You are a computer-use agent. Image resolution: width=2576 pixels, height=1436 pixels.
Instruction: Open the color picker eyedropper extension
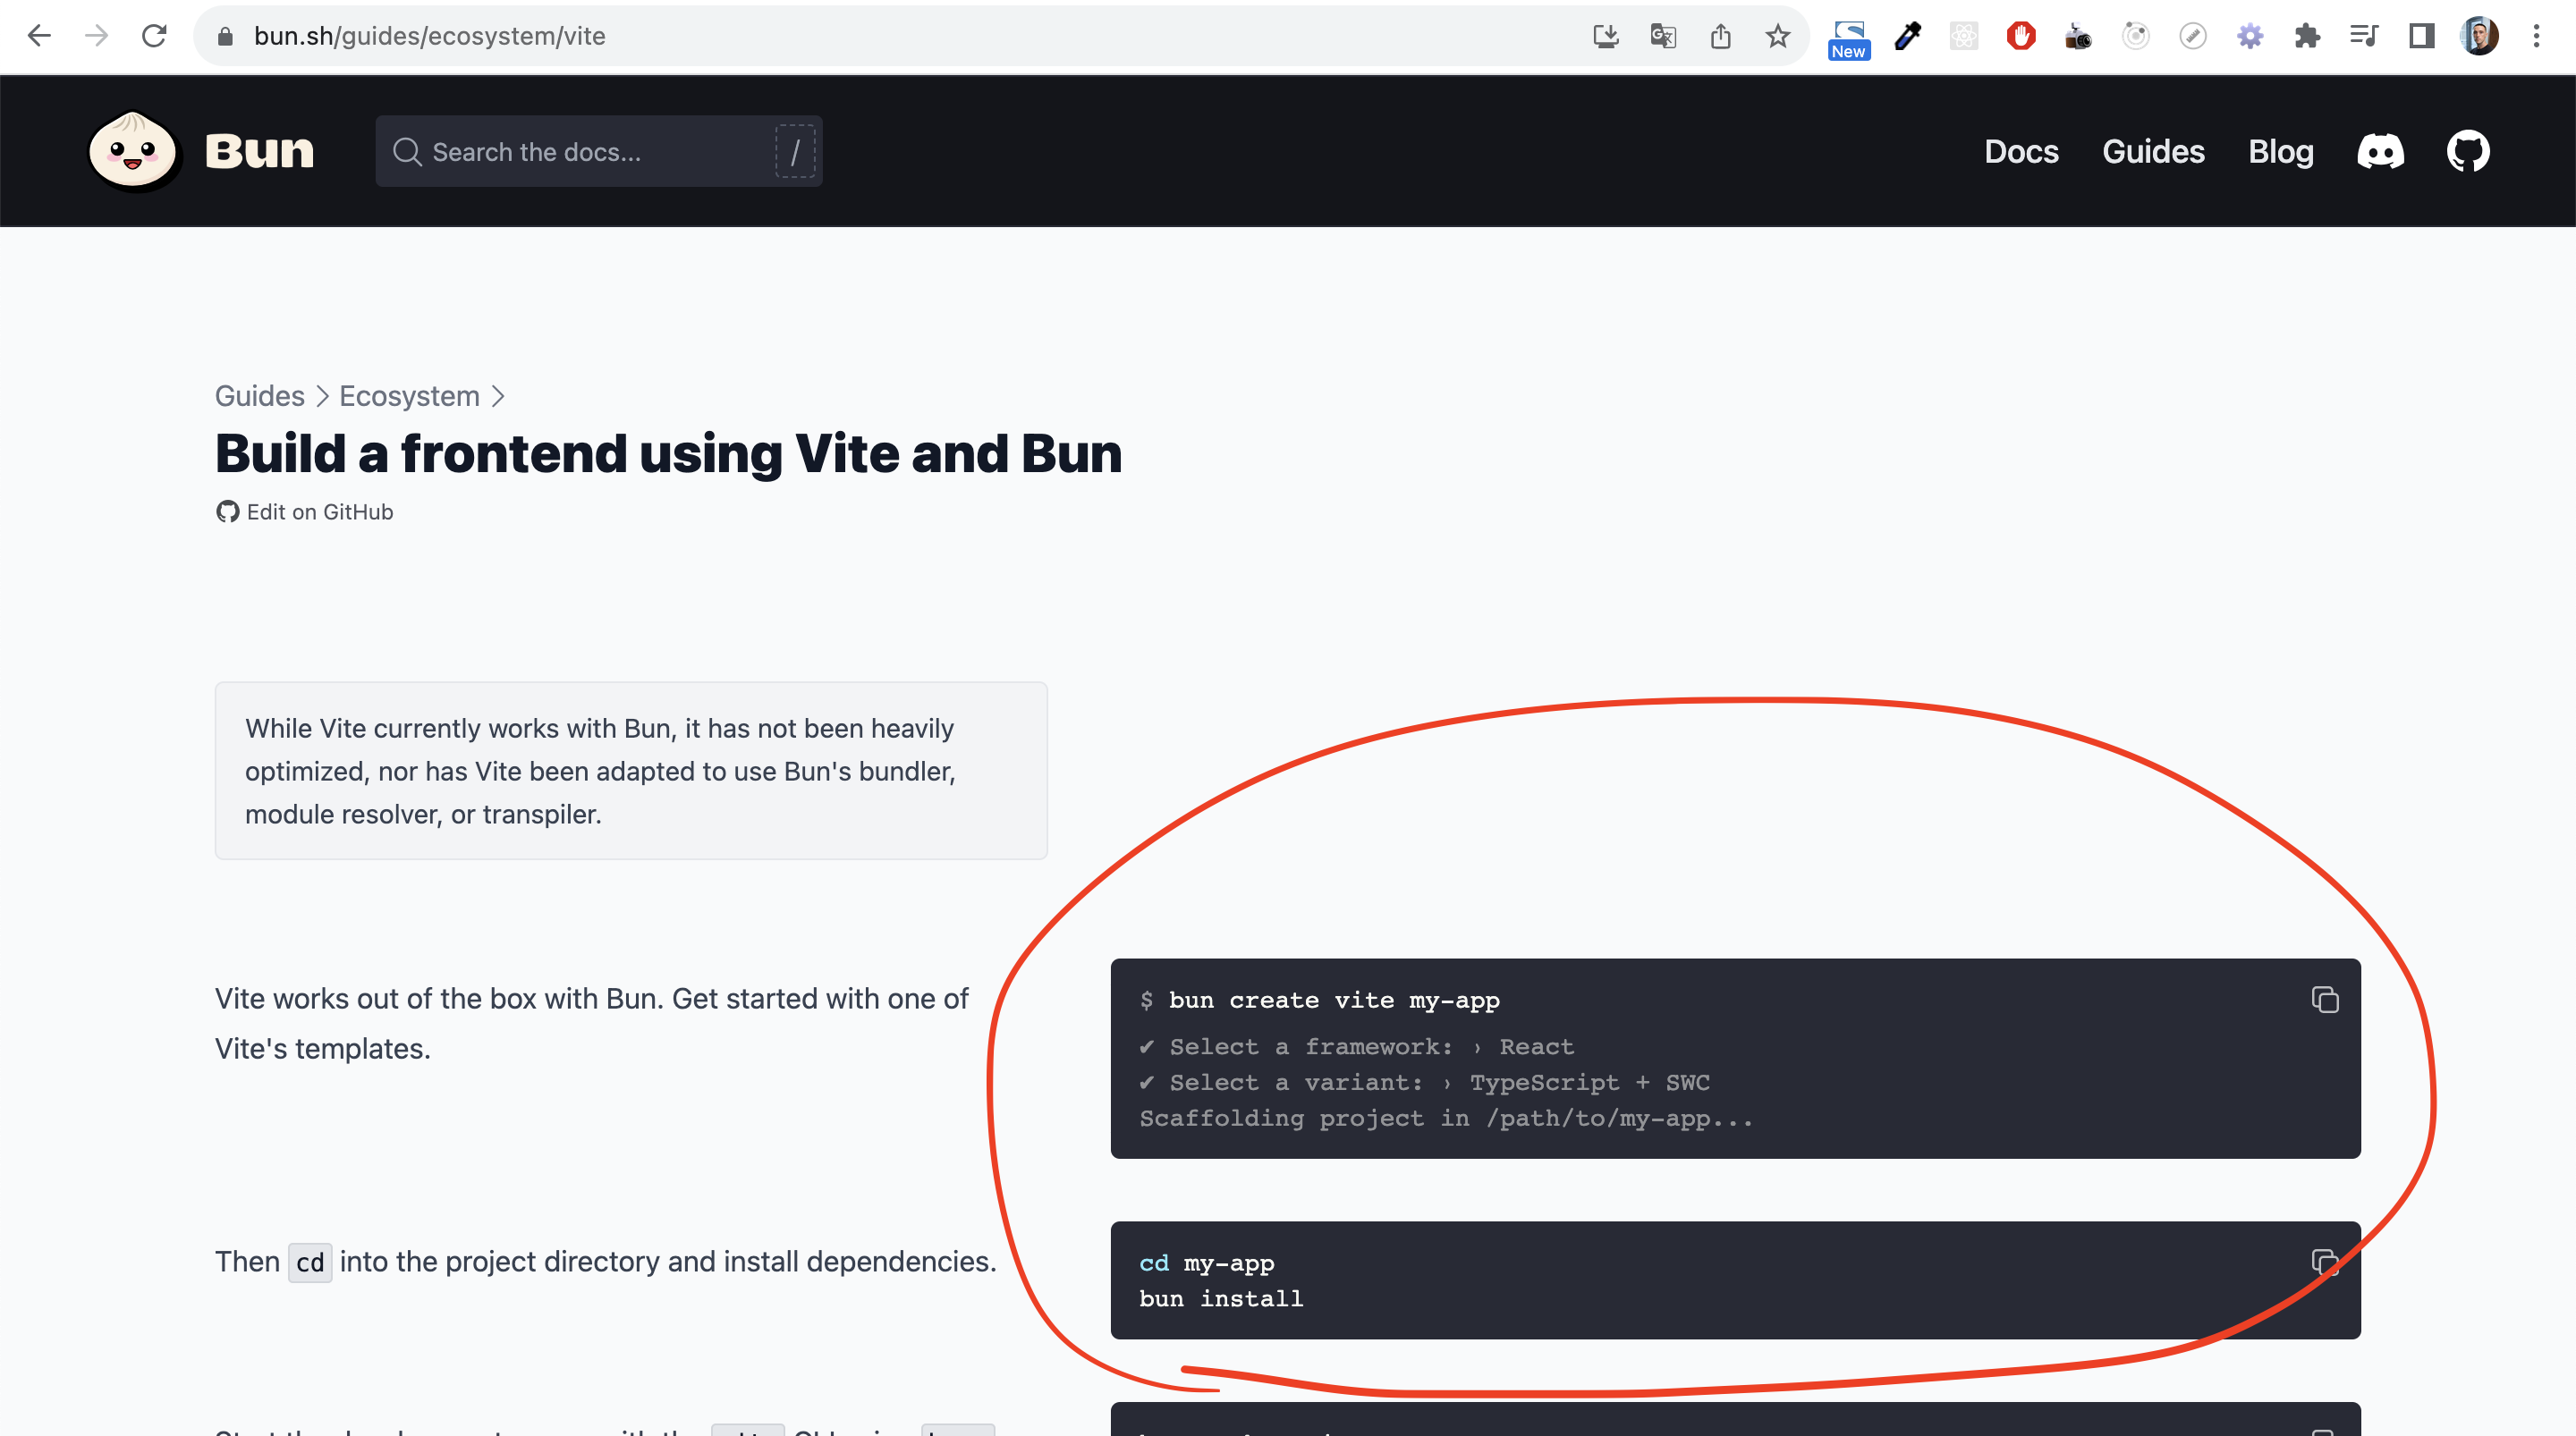[x=1907, y=36]
